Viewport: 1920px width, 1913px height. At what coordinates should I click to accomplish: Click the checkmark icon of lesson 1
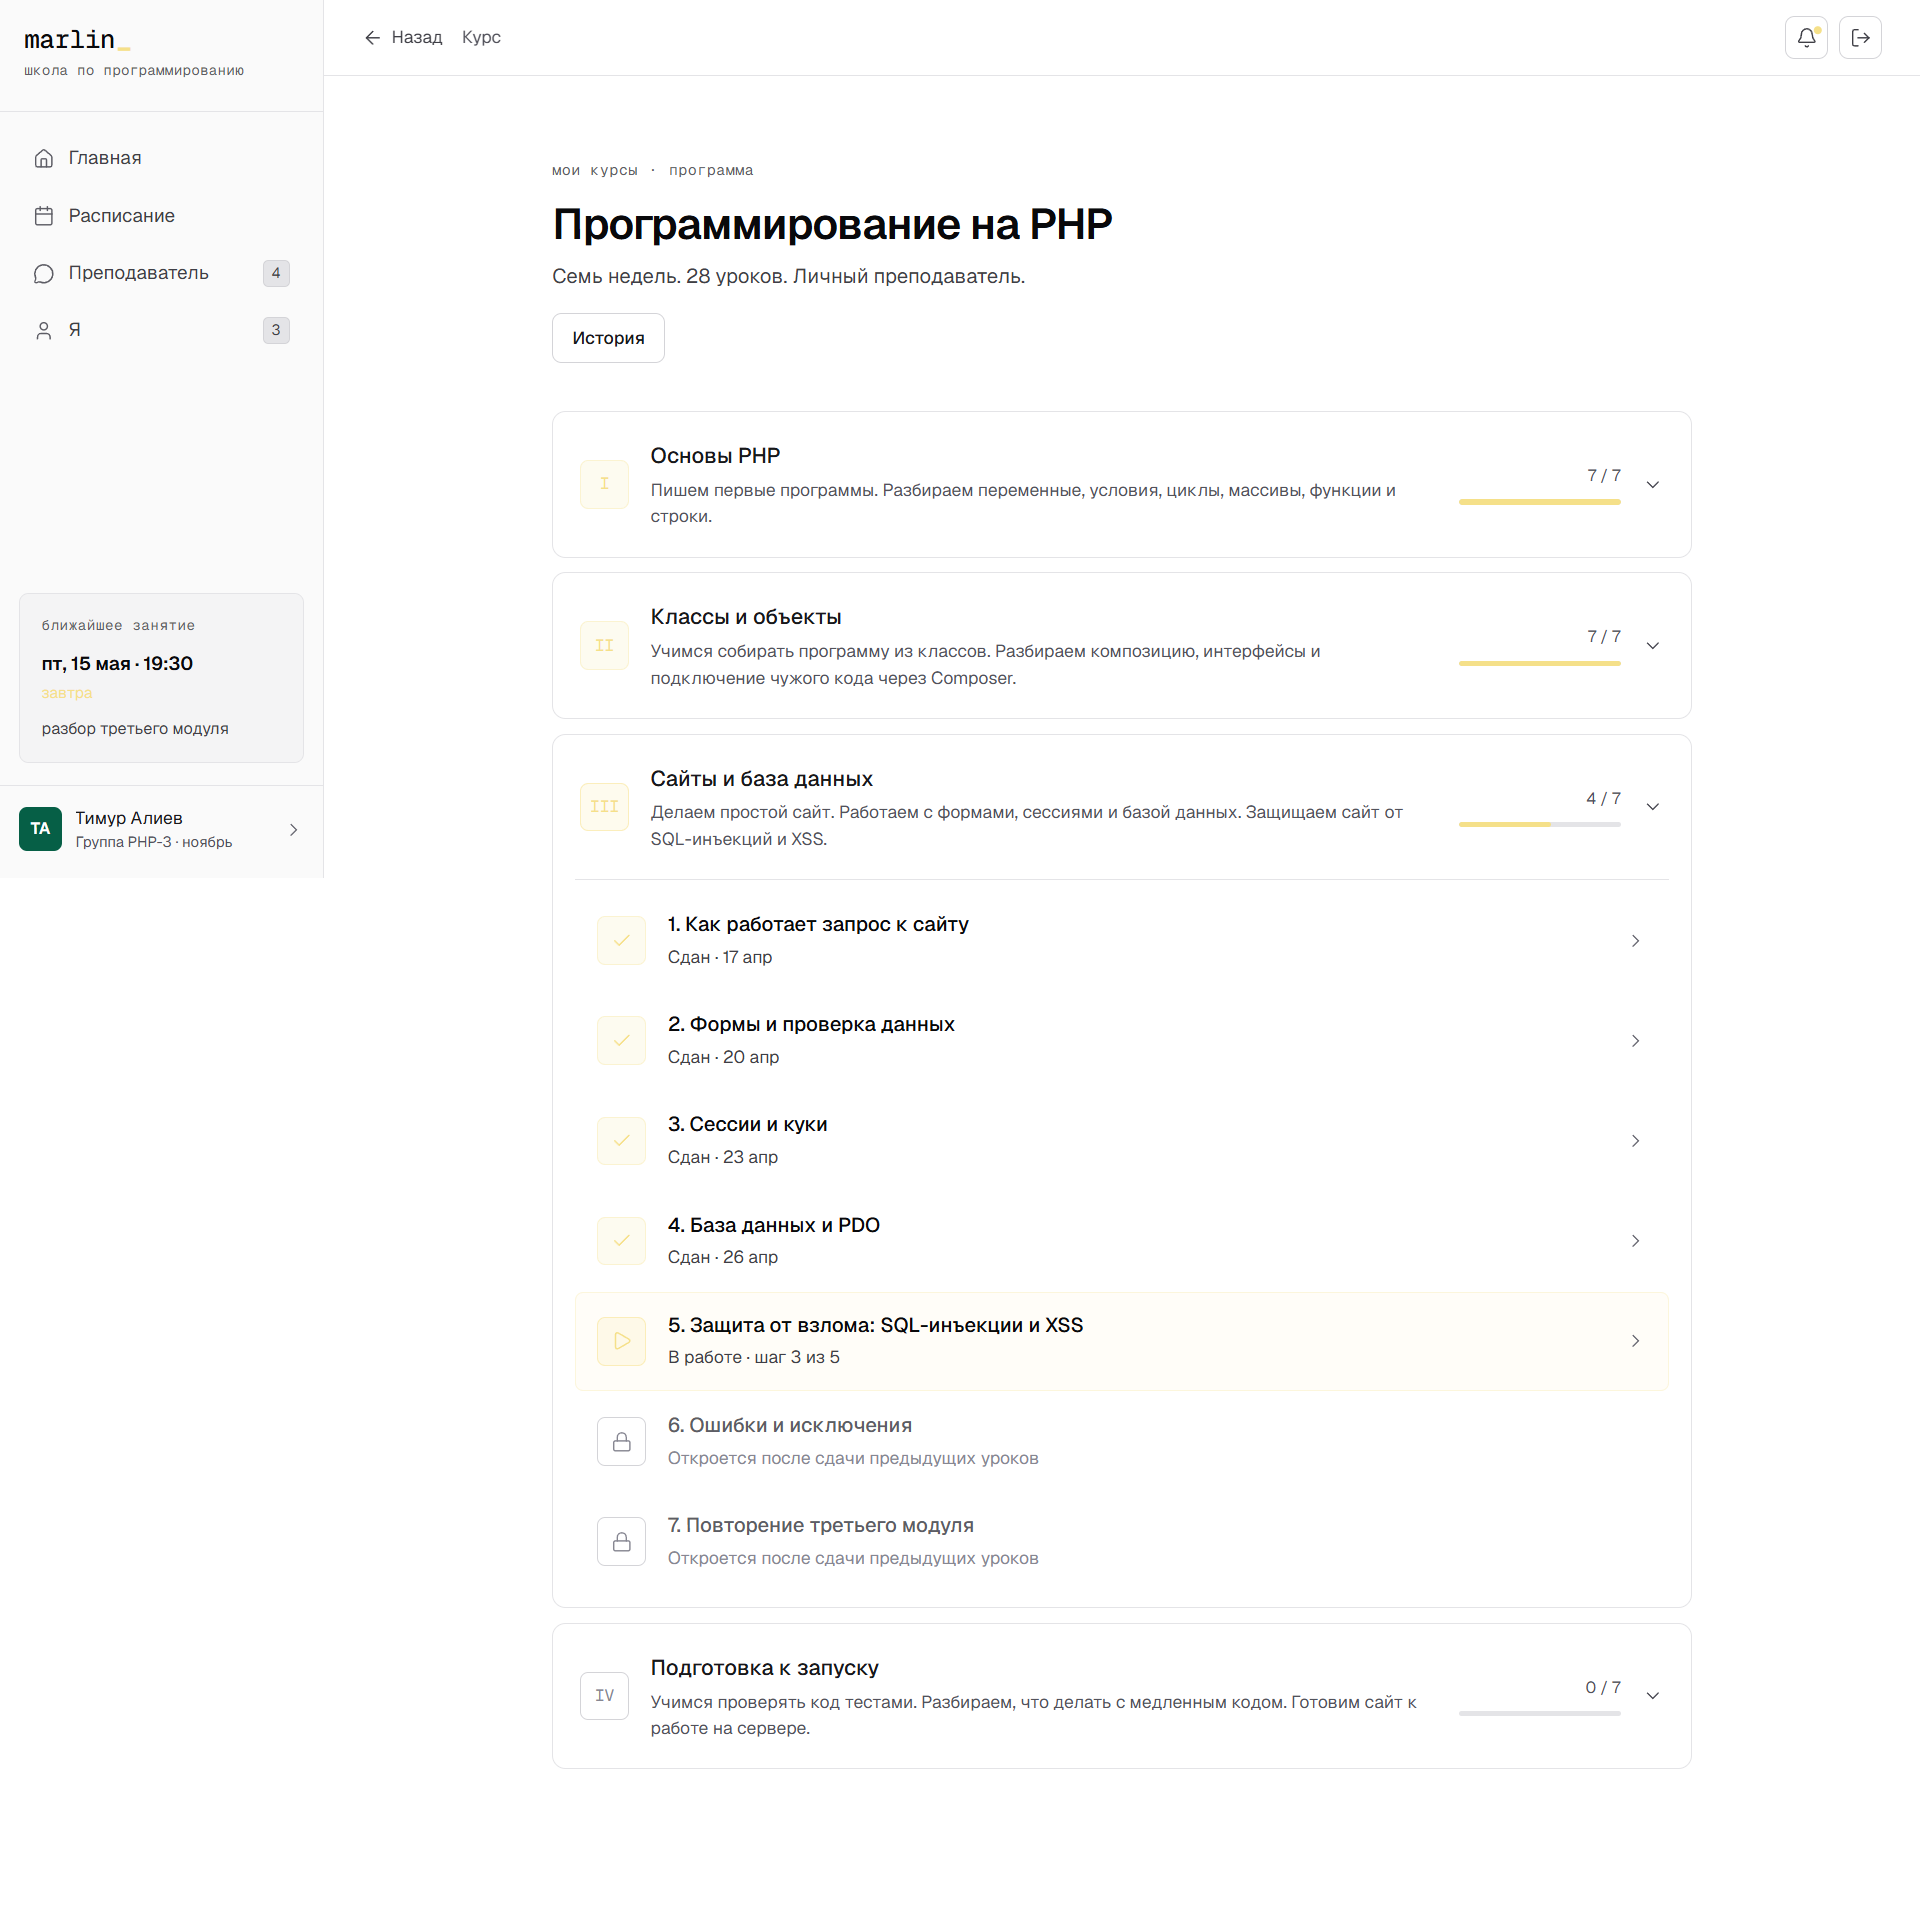[621, 940]
